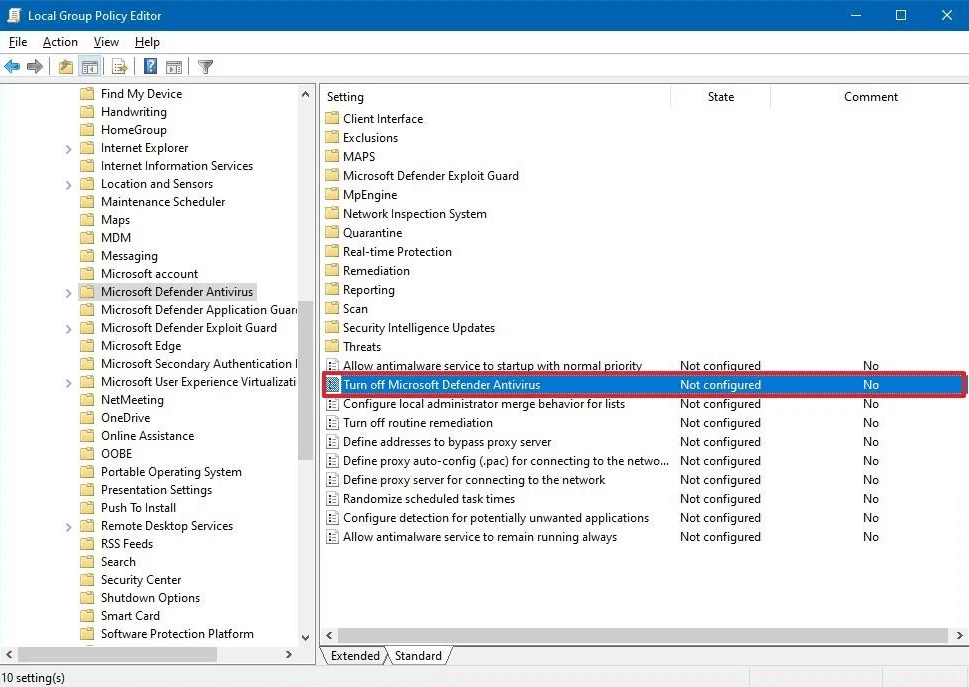969x687 pixels.
Task: Click the tree pane scroll down arrow
Action: [305, 638]
